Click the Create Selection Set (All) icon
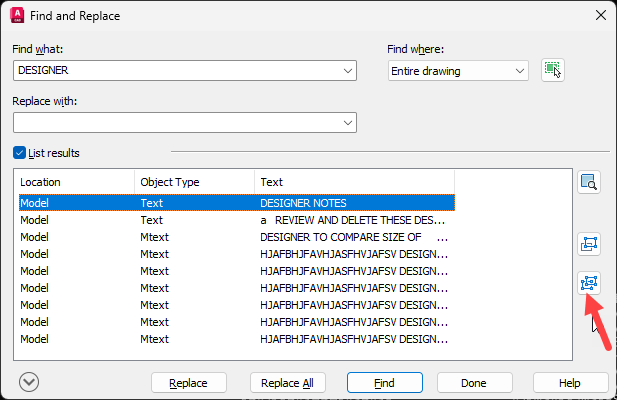This screenshot has width=617, height=400. coord(589,283)
